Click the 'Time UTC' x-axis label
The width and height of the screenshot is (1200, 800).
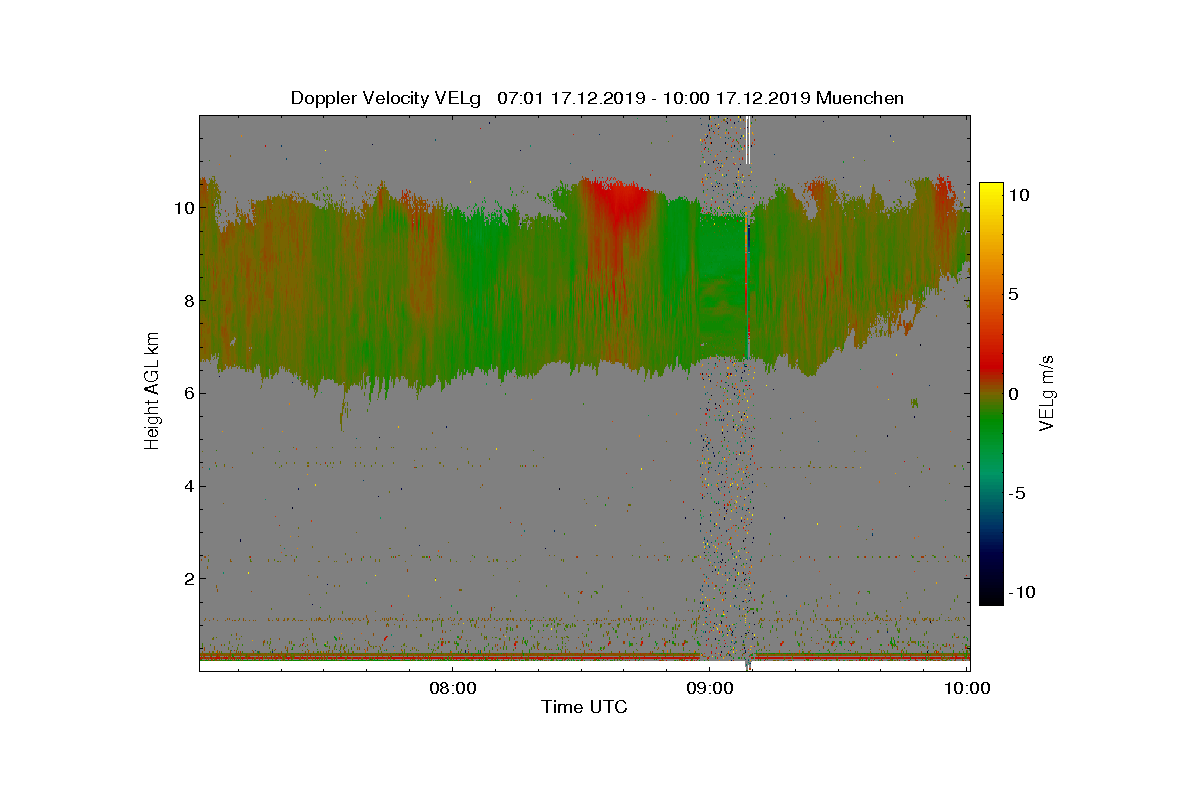point(585,708)
